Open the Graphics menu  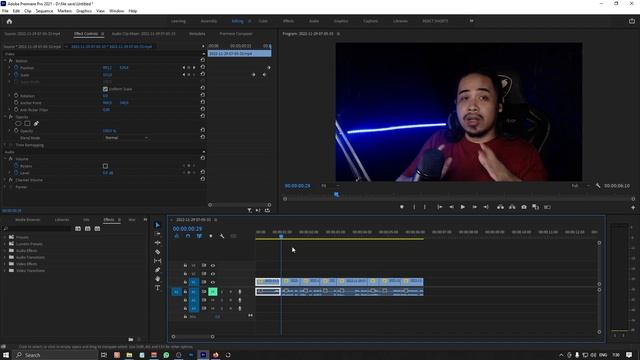pos(84,11)
